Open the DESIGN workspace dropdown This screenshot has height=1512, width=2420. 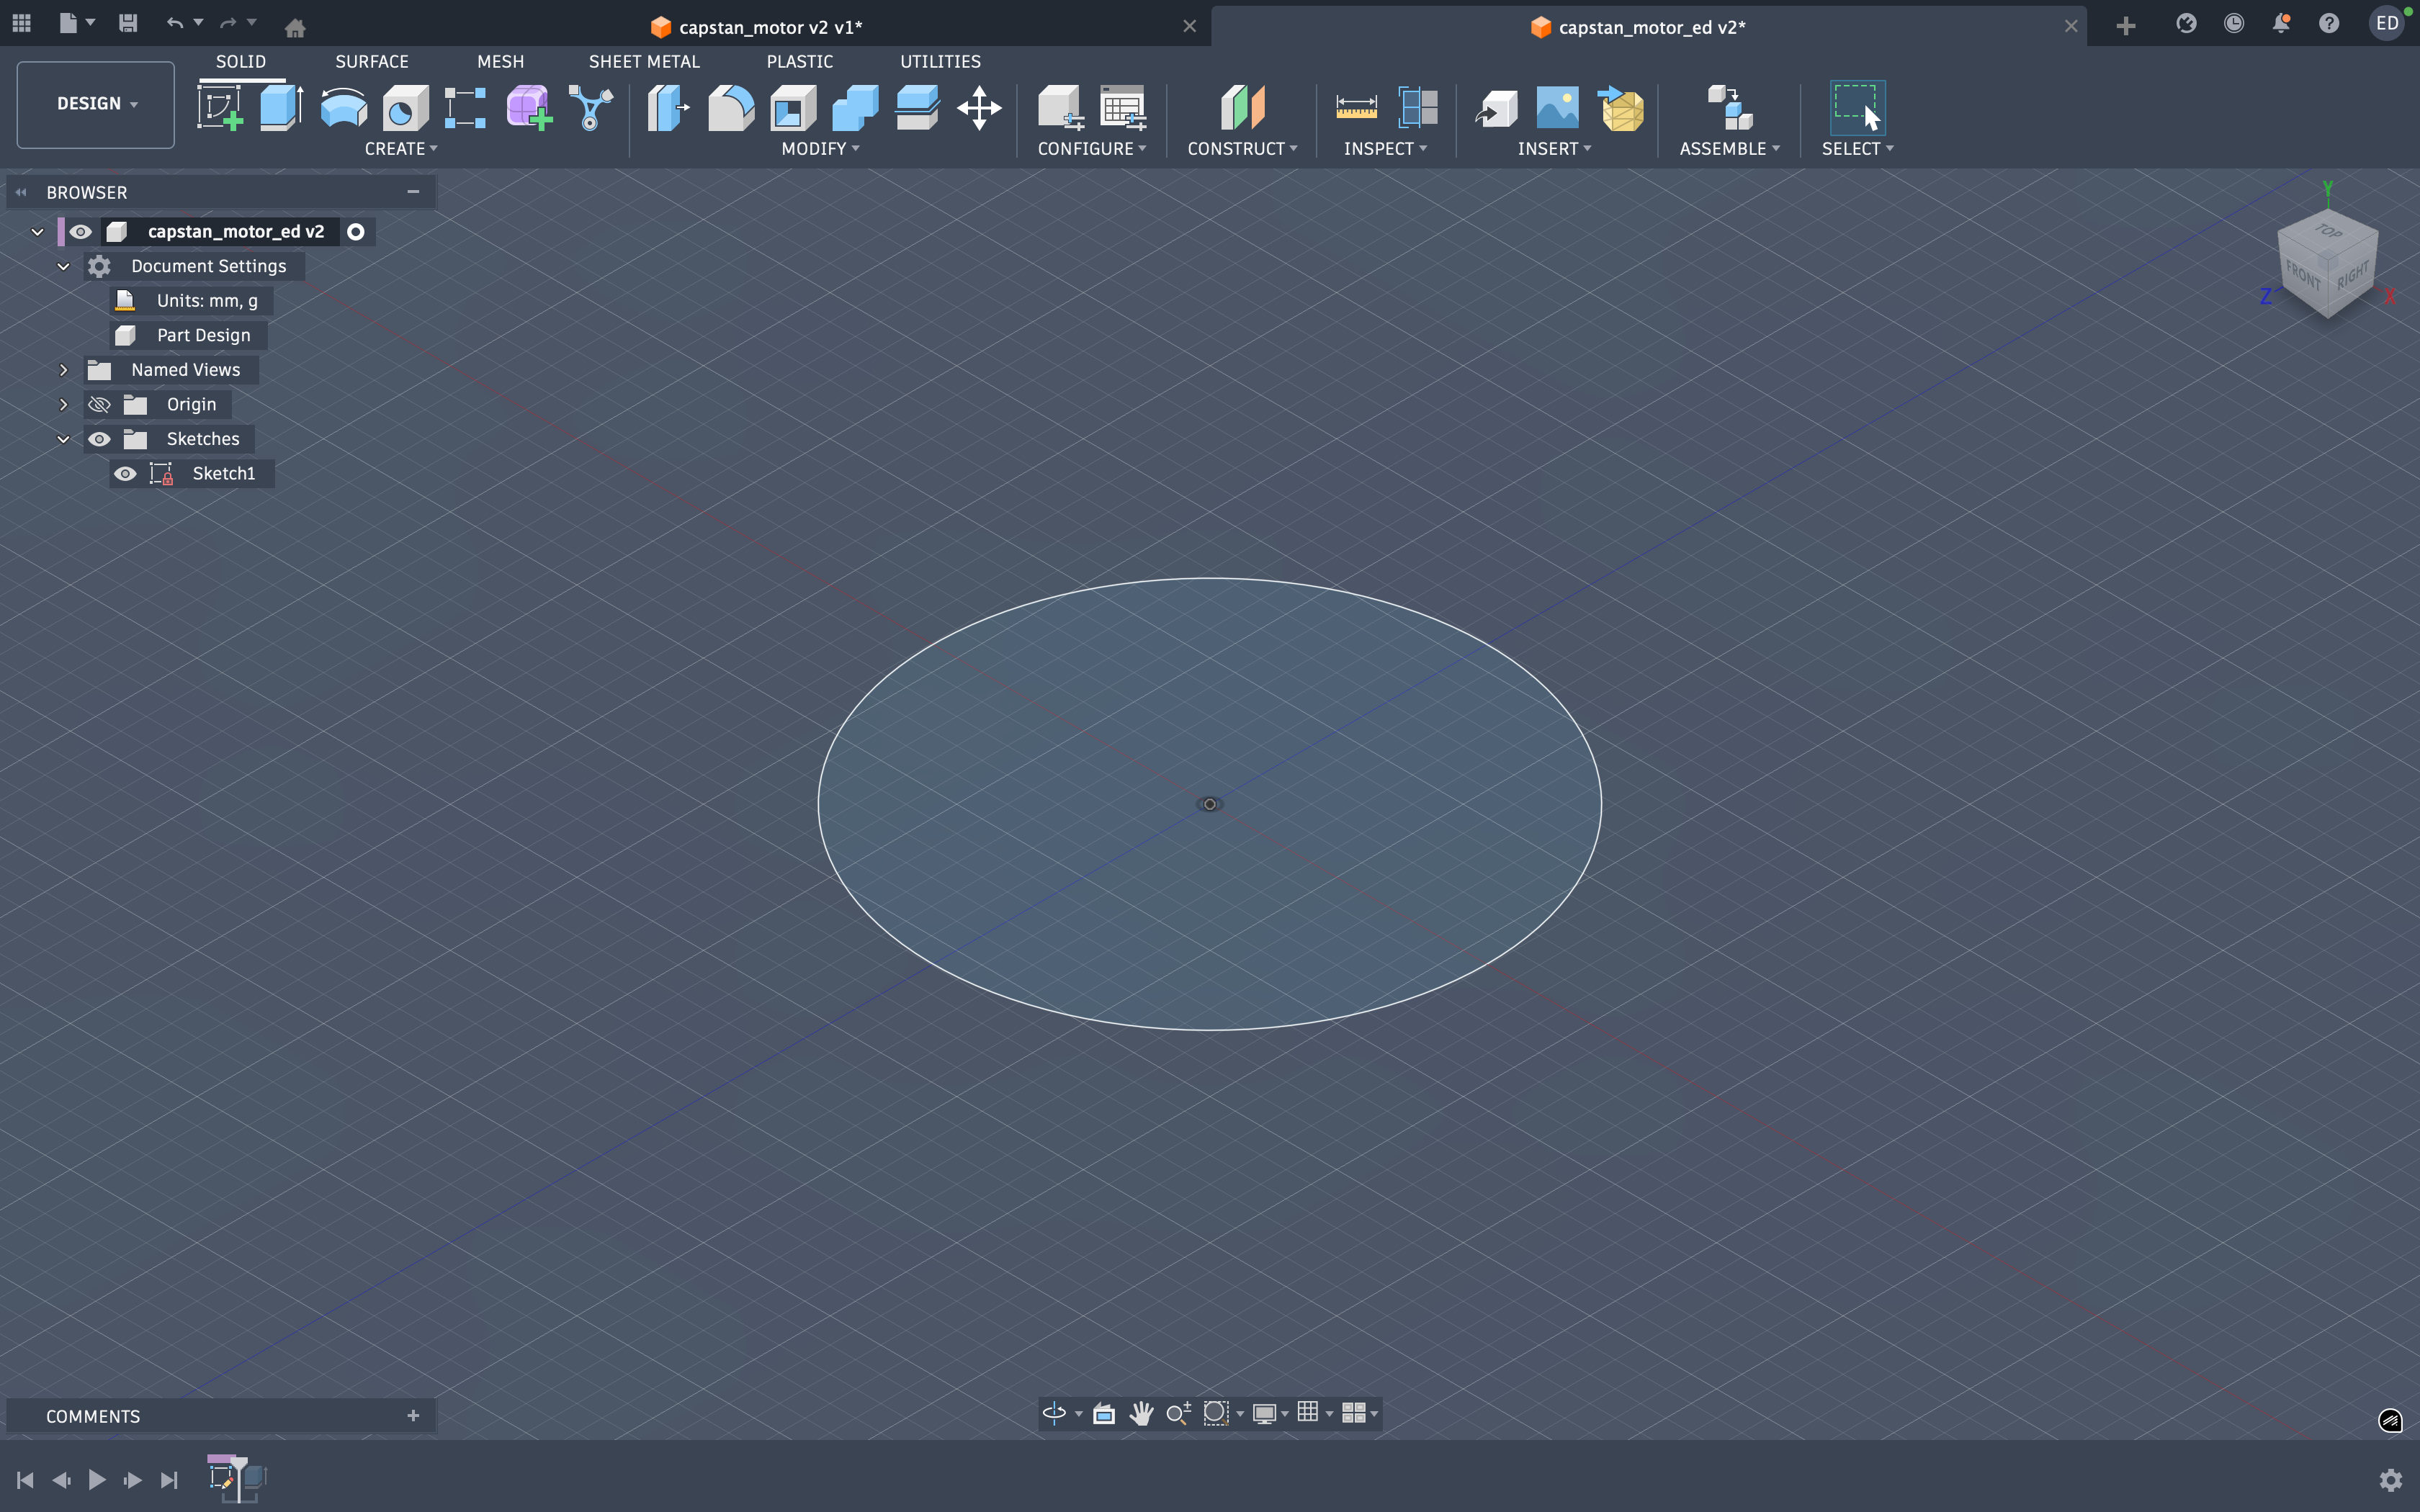[x=96, y=104]
